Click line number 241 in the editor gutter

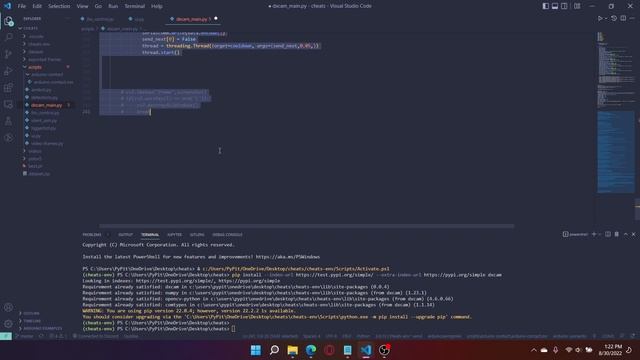click(86, 111)
